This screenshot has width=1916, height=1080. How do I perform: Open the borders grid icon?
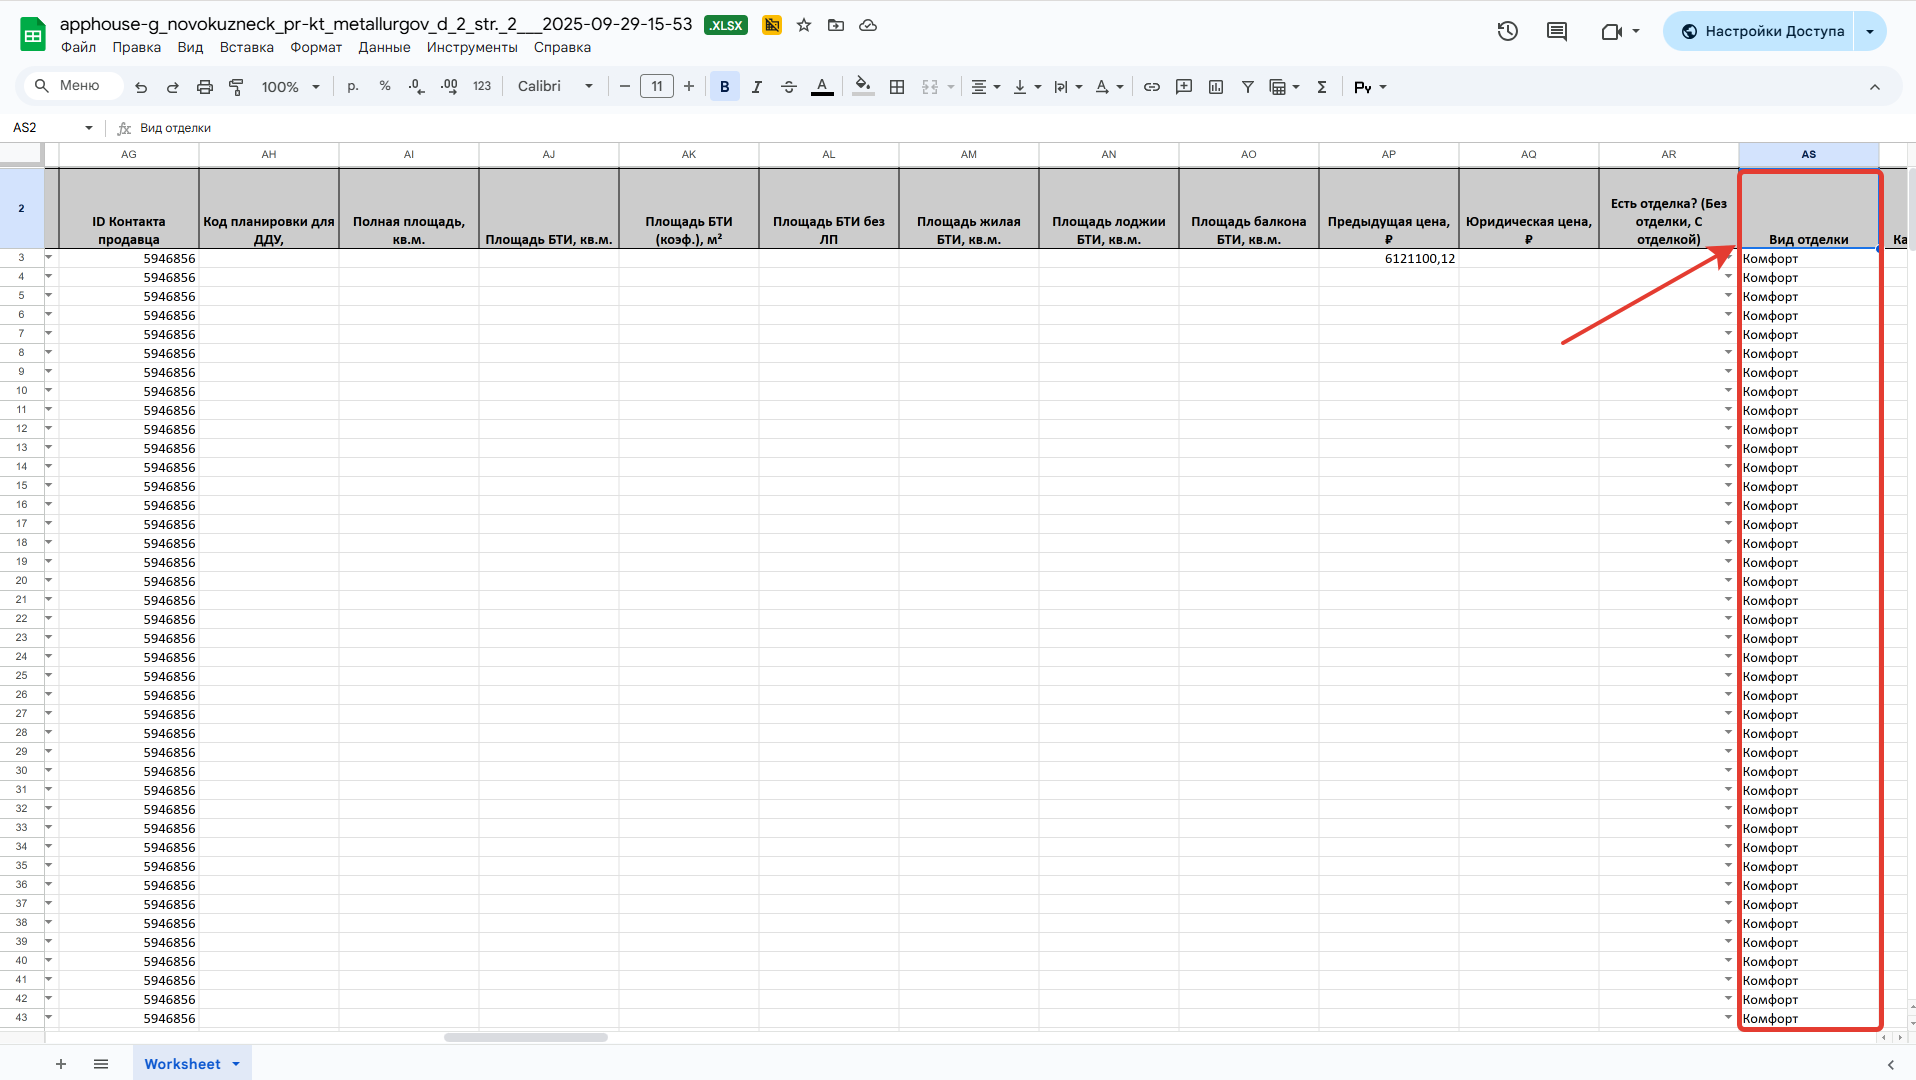pos(897,87)
